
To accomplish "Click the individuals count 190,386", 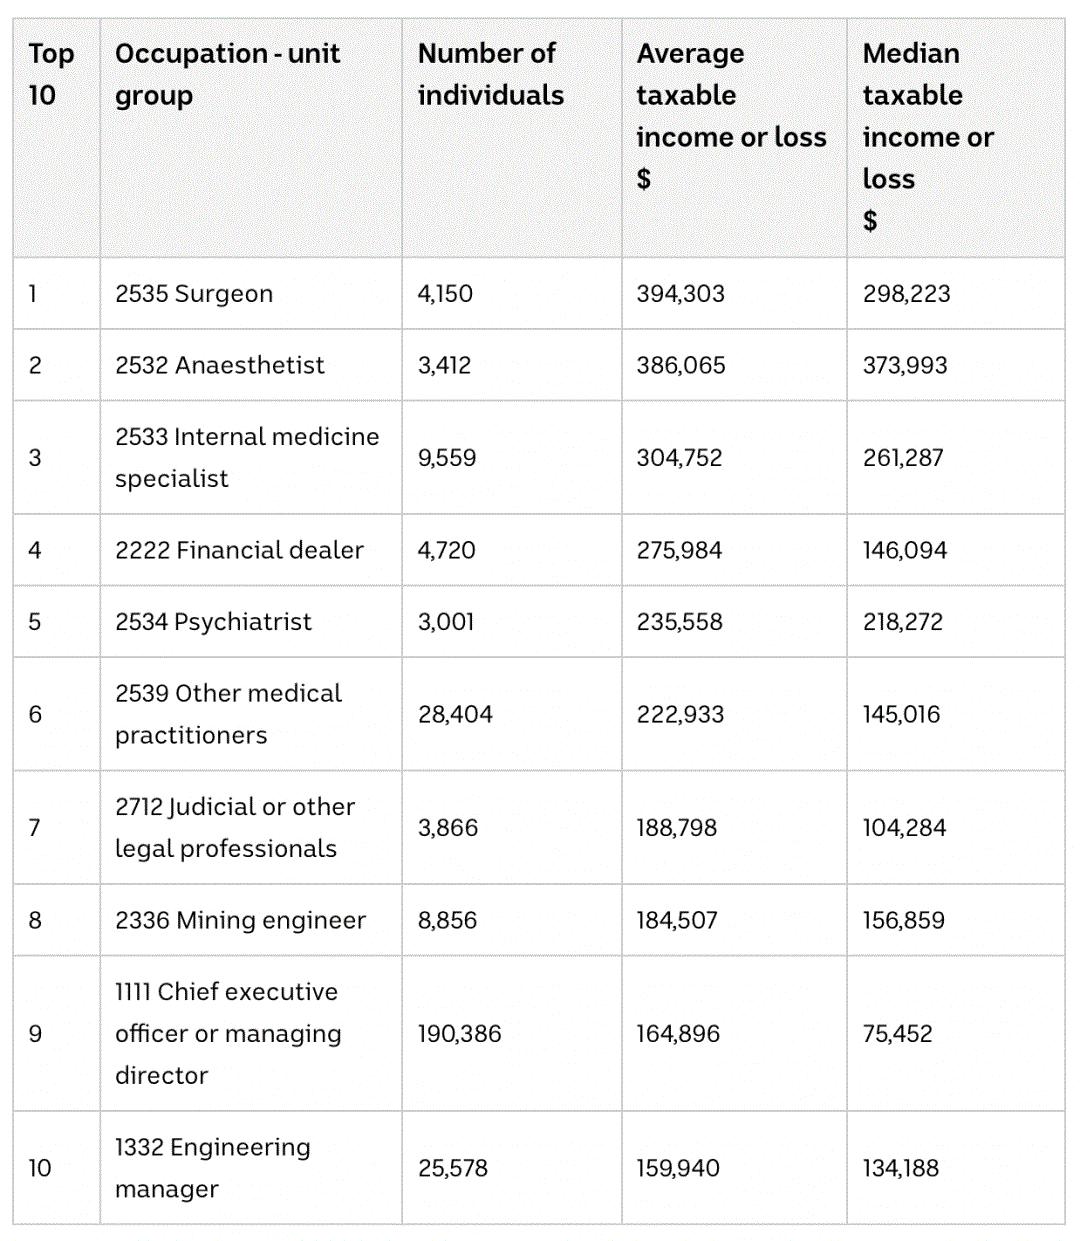I will 460,1033.
